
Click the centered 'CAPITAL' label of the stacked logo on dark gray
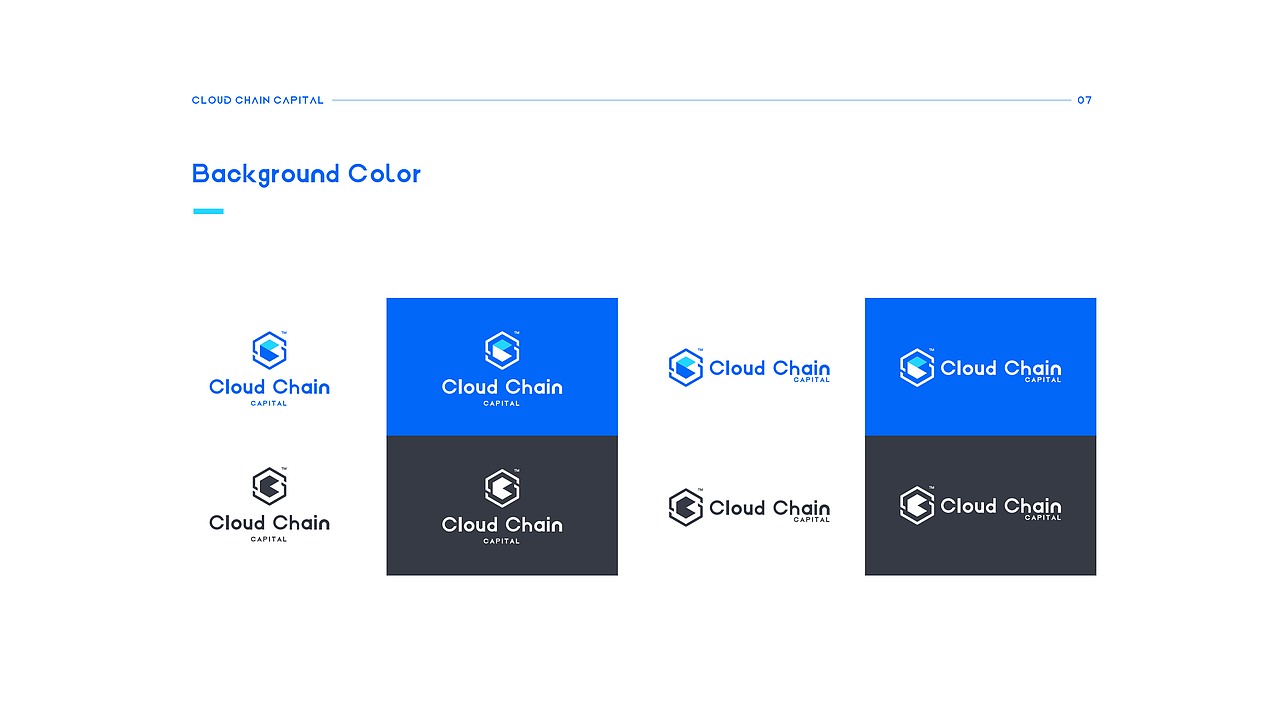502,541
